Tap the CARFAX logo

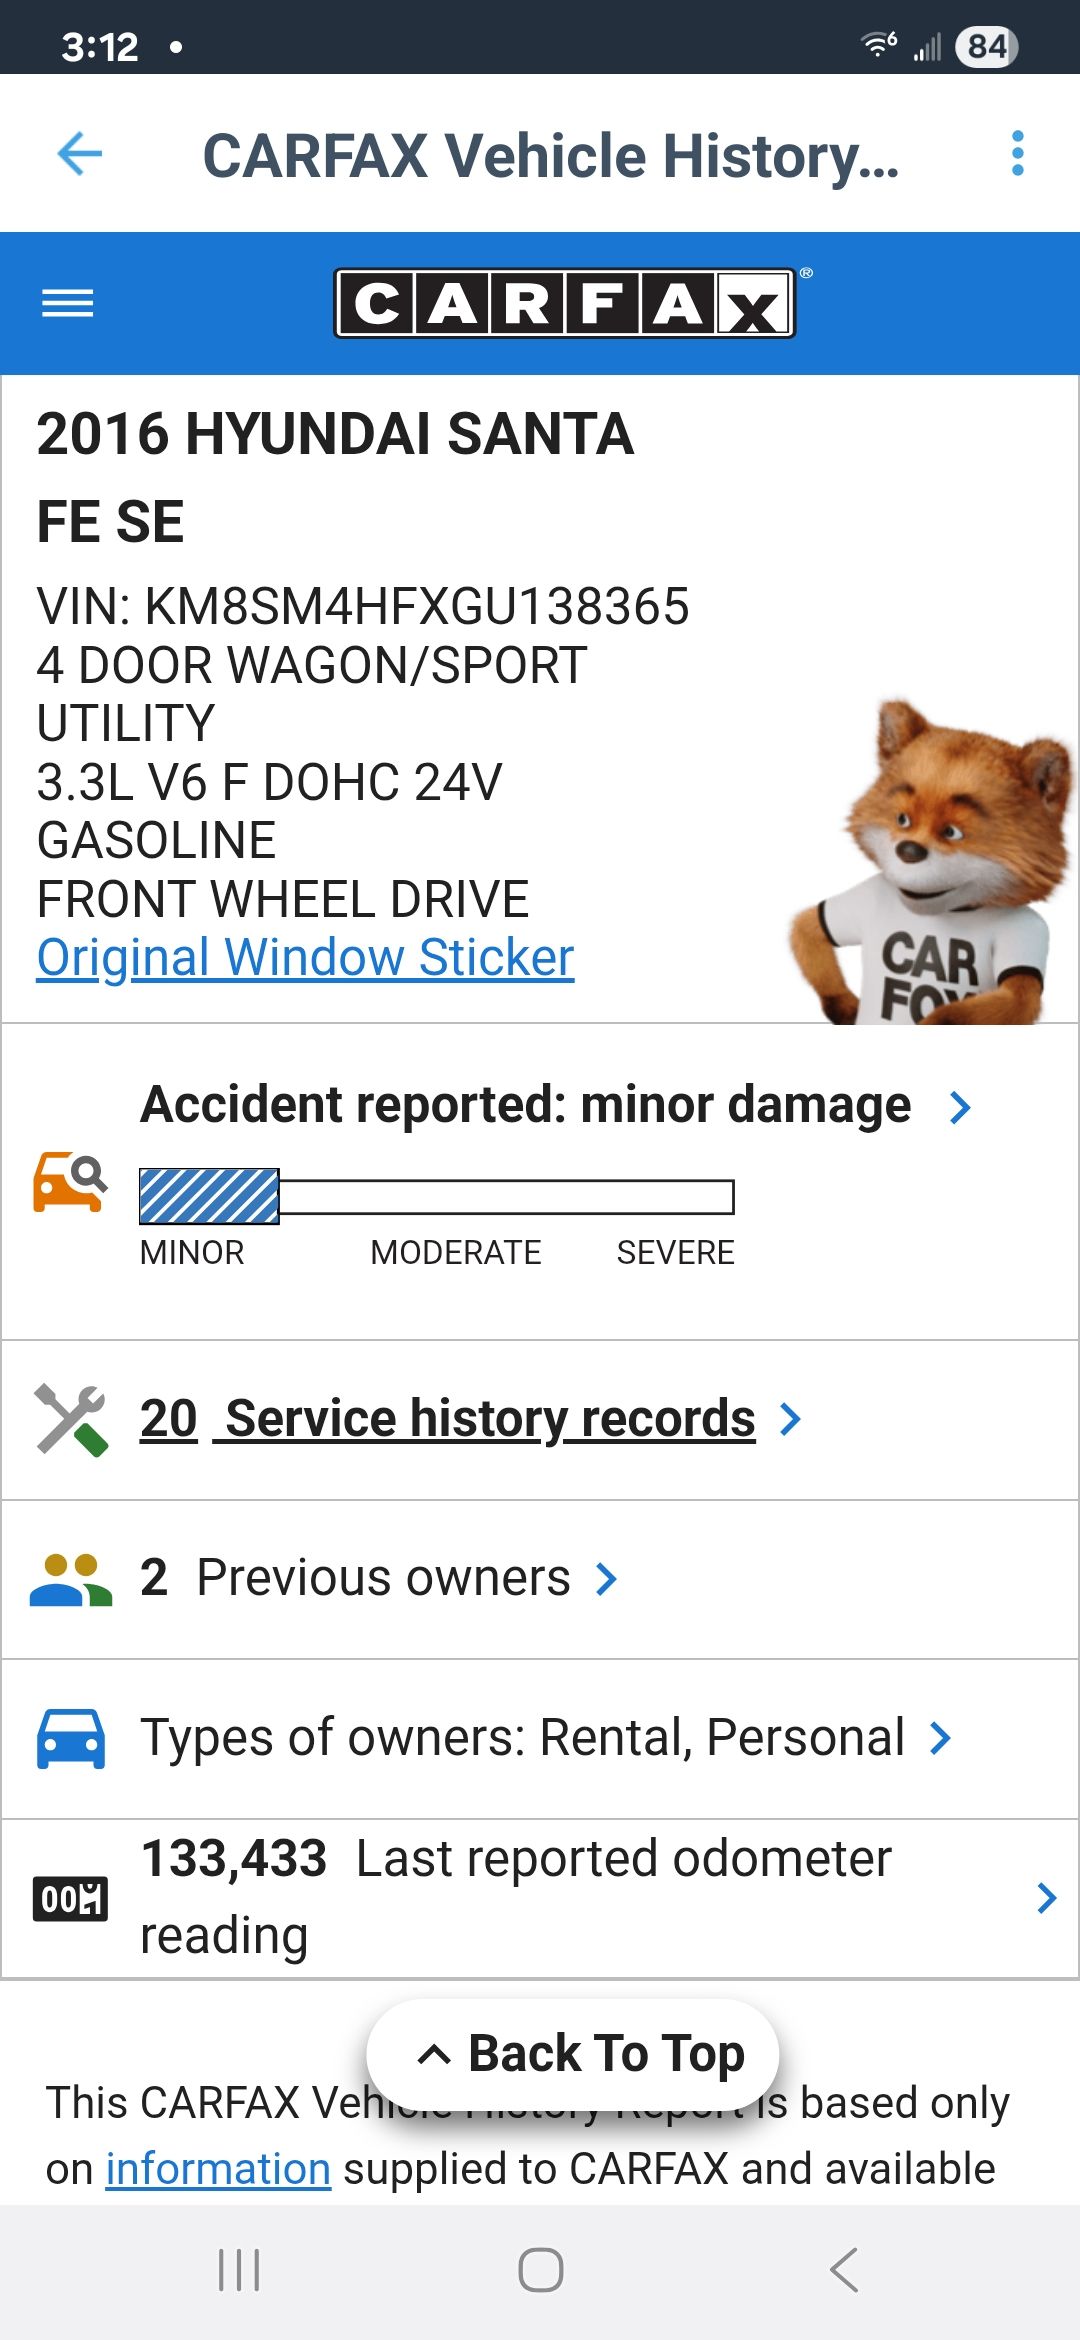(x=565, y=303)
